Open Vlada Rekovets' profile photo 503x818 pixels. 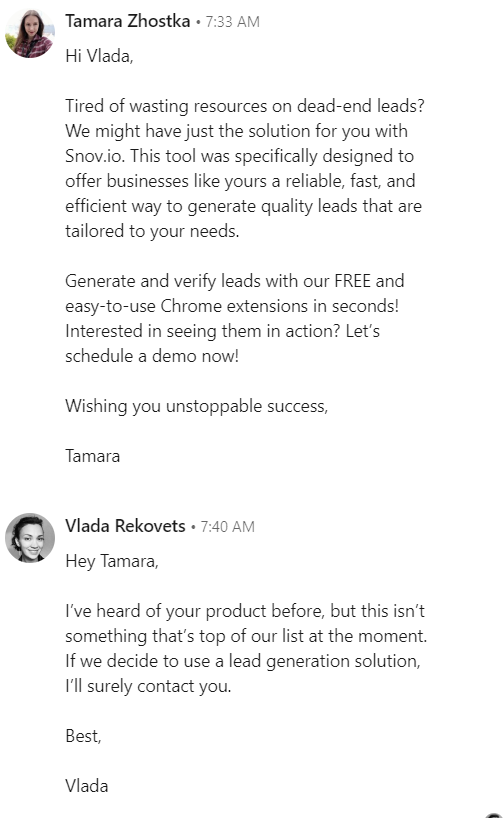(x=30, y=538)
